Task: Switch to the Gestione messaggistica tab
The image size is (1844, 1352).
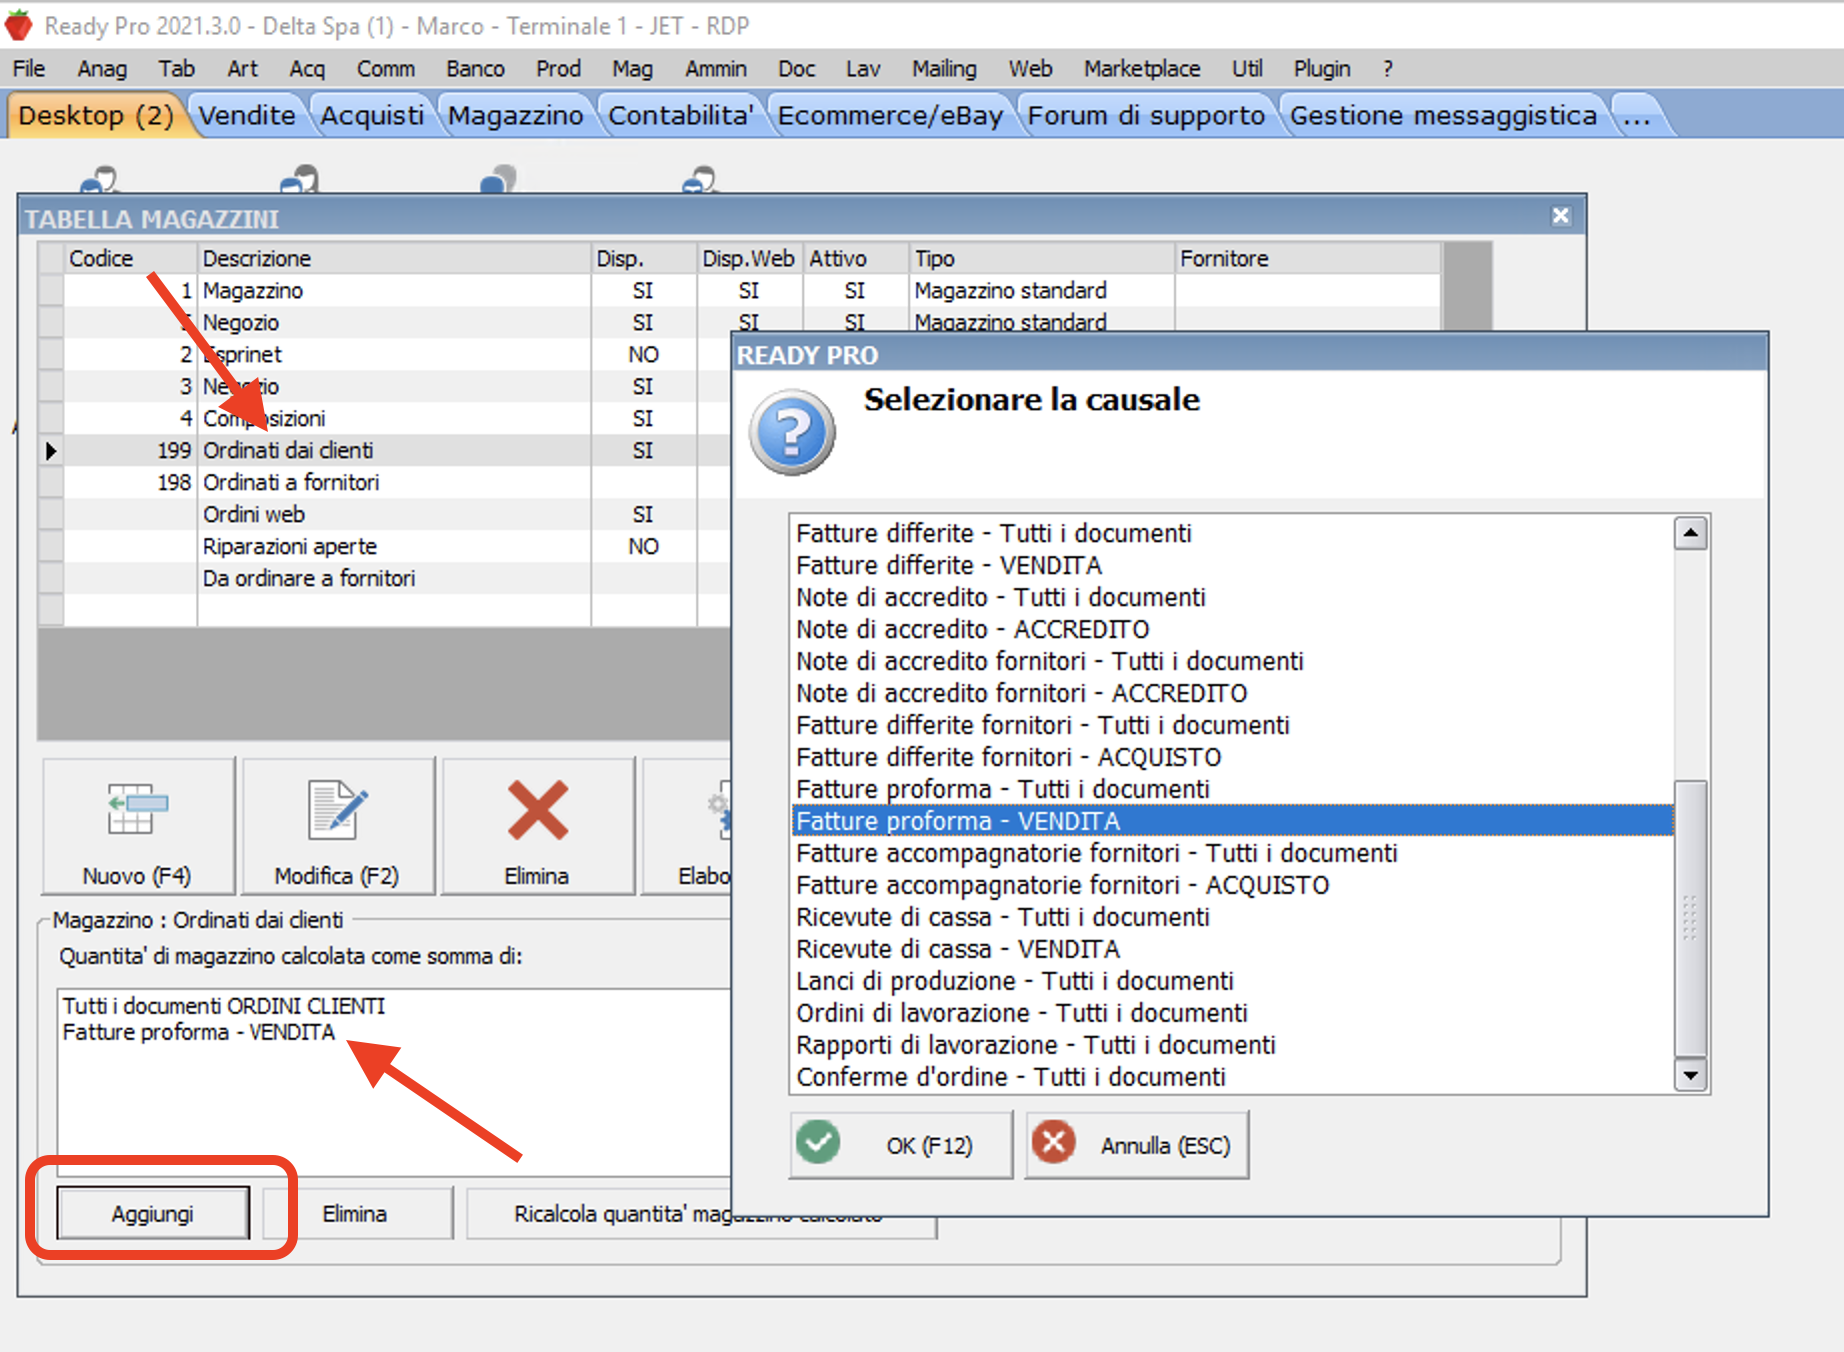Action: [x=1443, y=115]
